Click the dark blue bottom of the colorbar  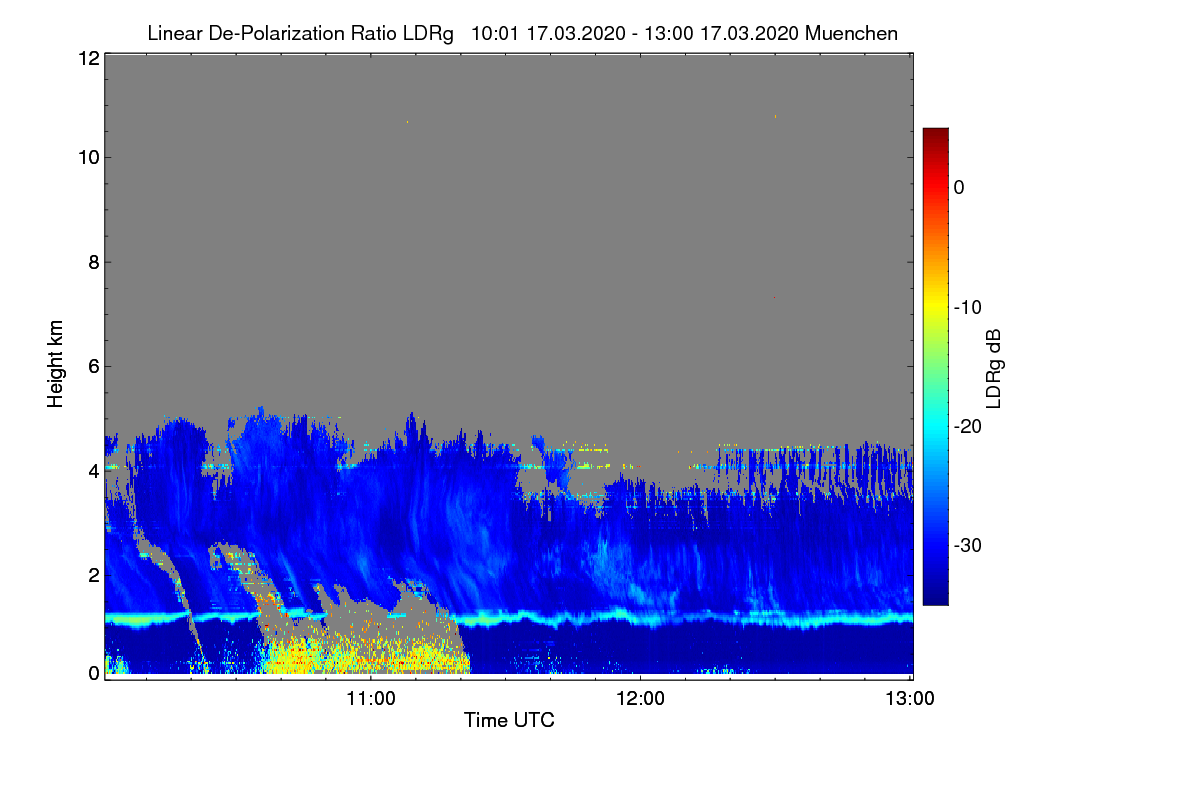pyautogui.click(x=935, y=595)
